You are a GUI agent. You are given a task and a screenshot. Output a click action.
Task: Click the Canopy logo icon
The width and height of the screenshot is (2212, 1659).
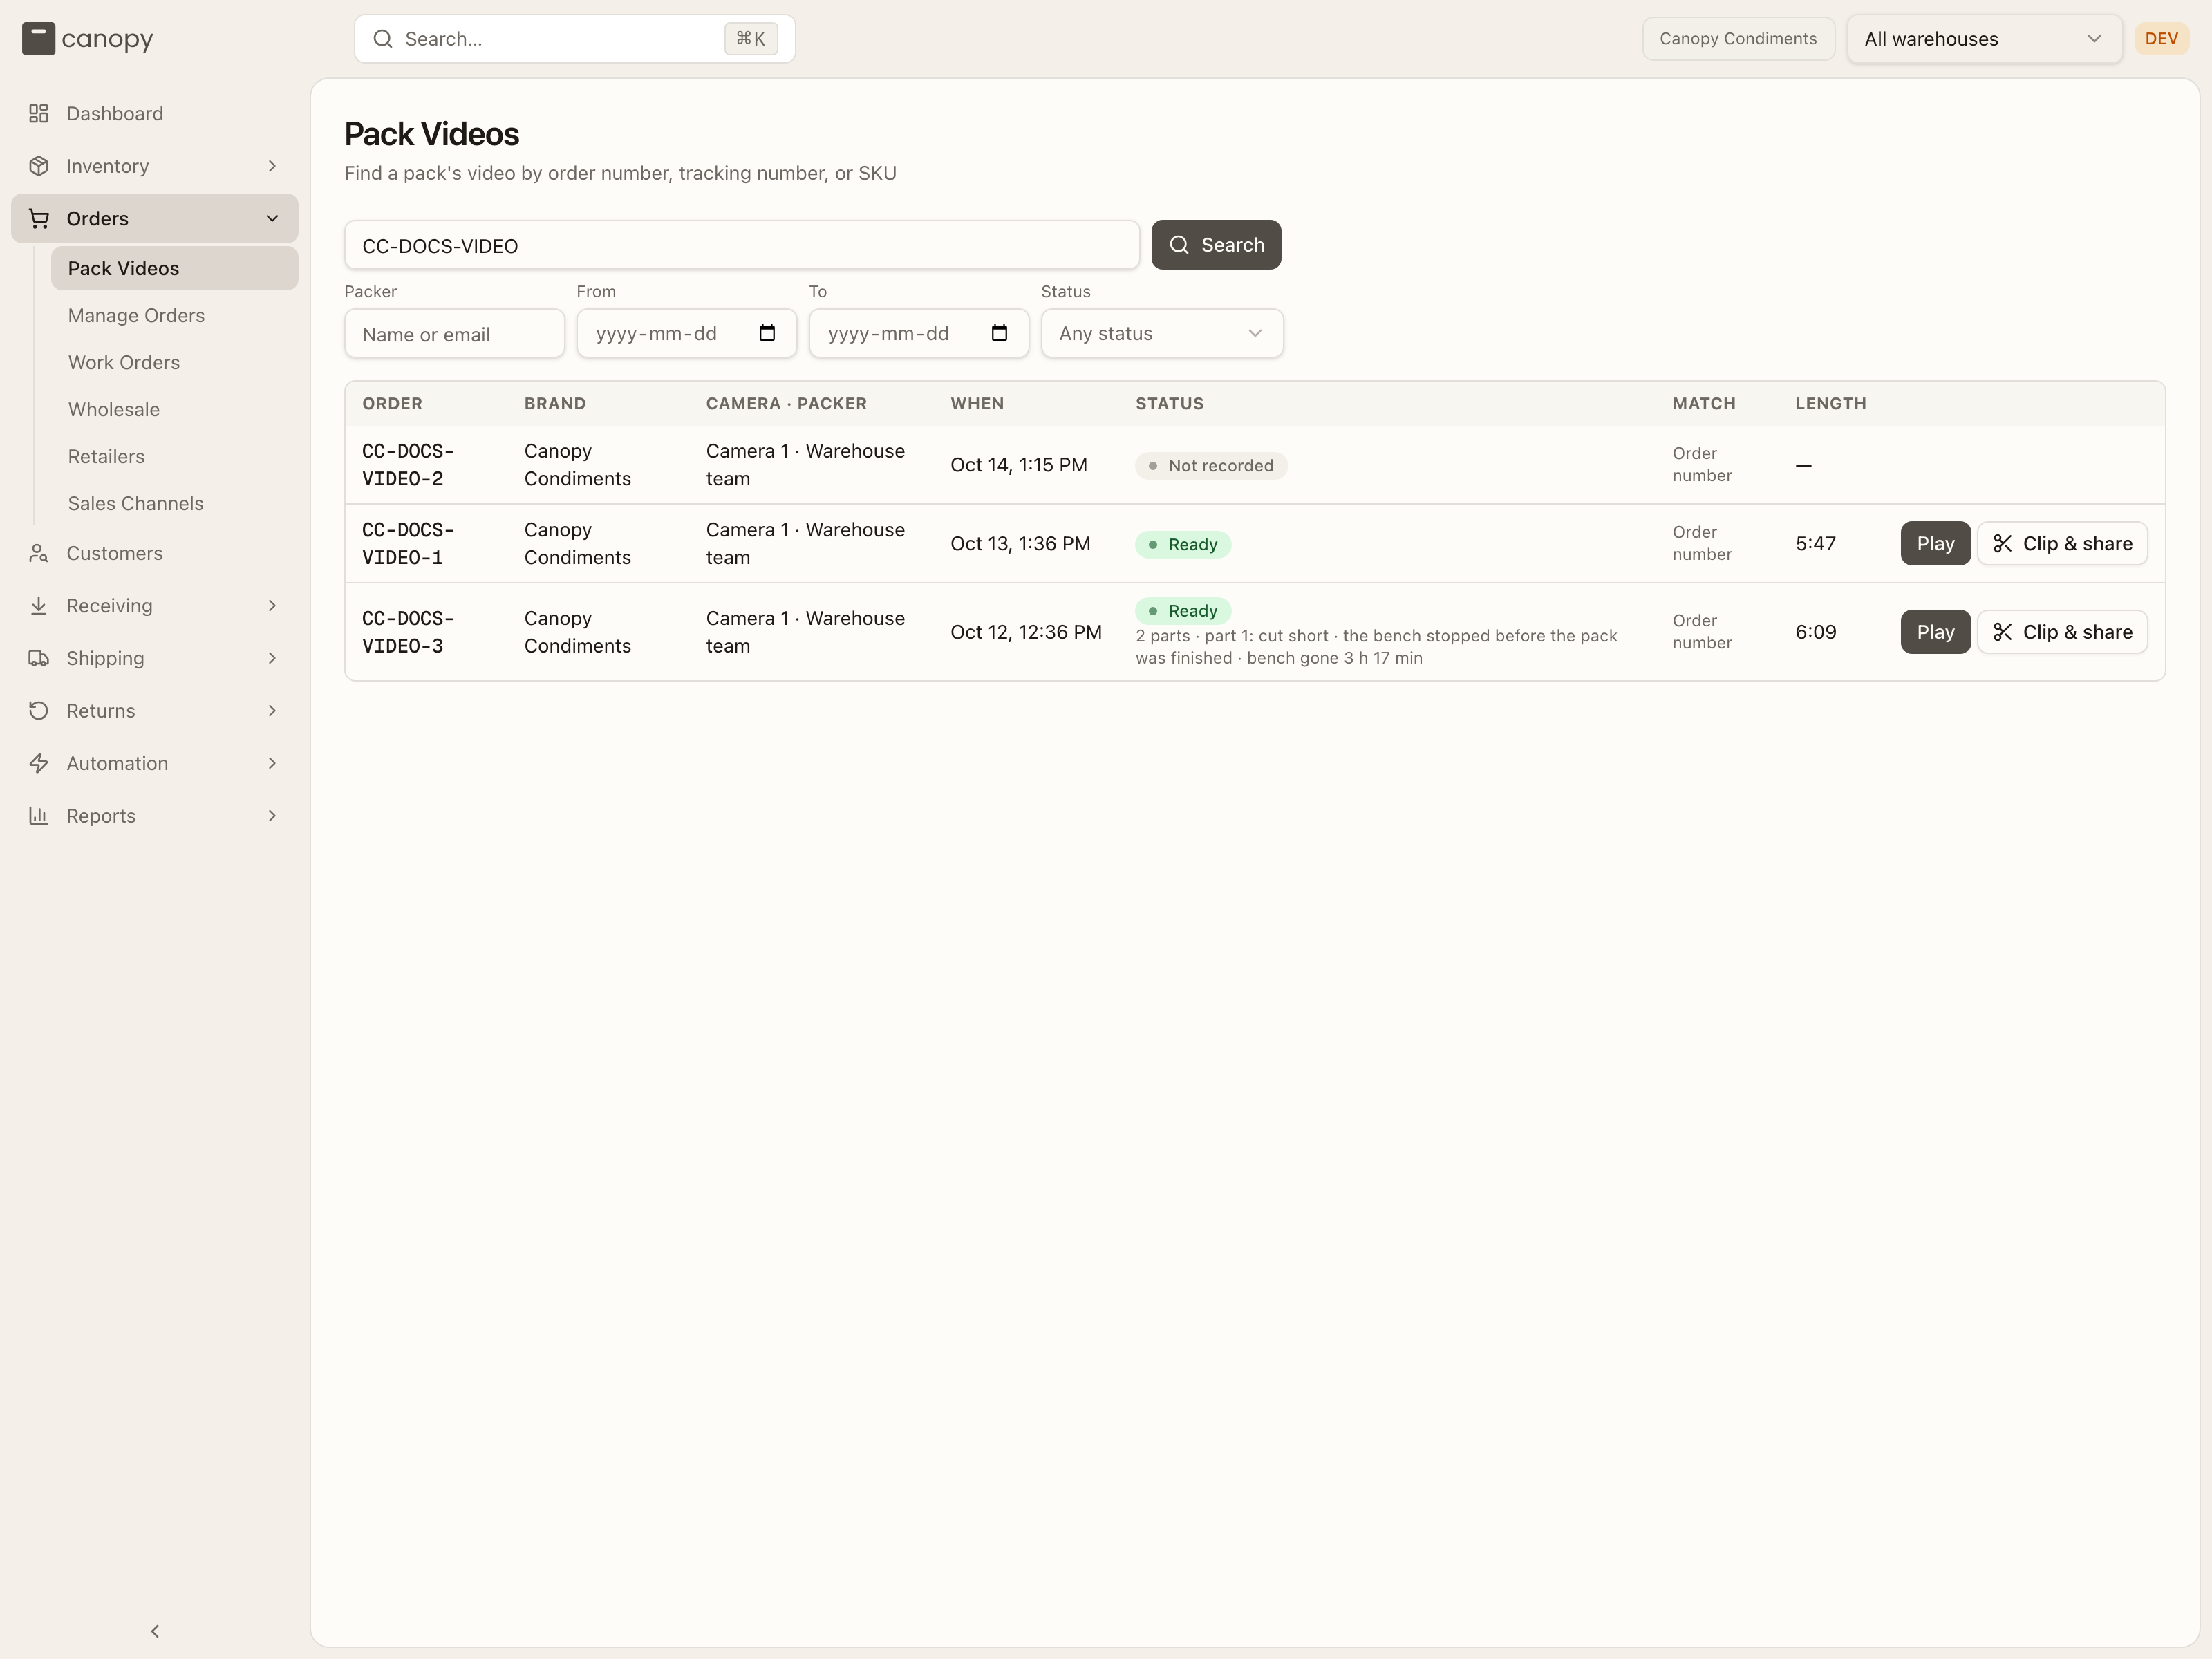click(38, 39)
